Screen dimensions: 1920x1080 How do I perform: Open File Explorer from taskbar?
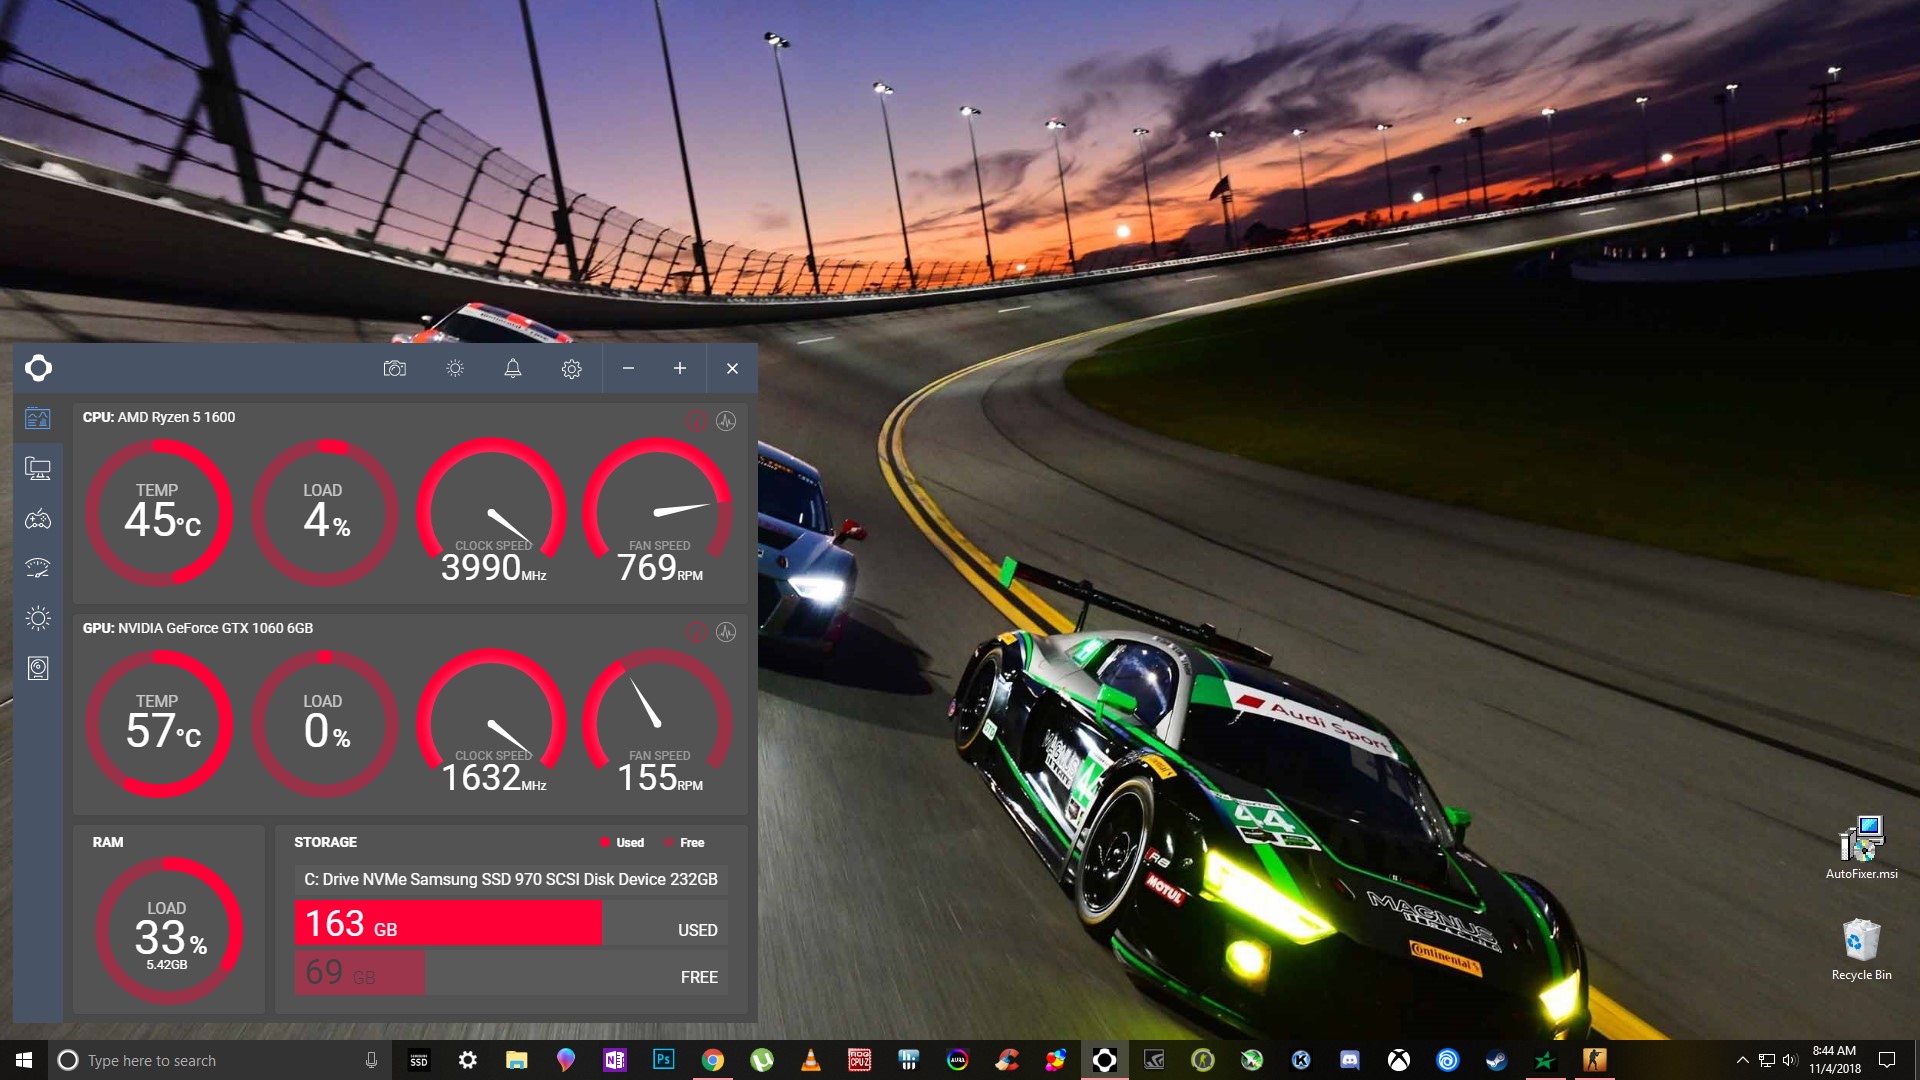(x=517, y=1060)
